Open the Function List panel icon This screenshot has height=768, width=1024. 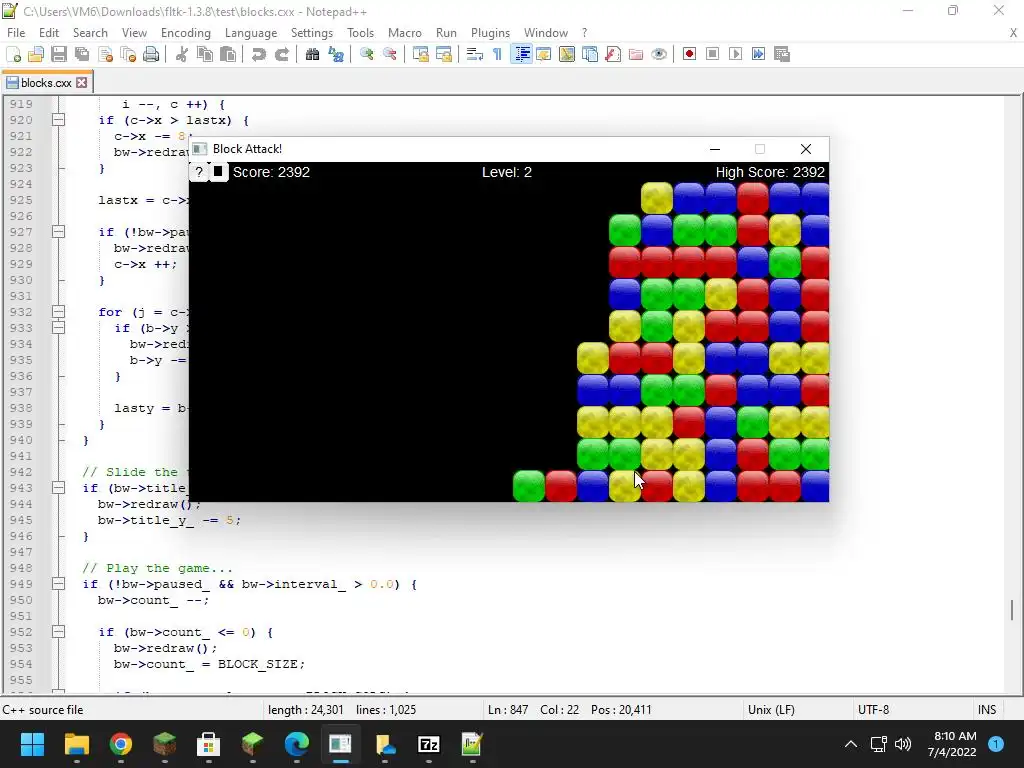613,54
